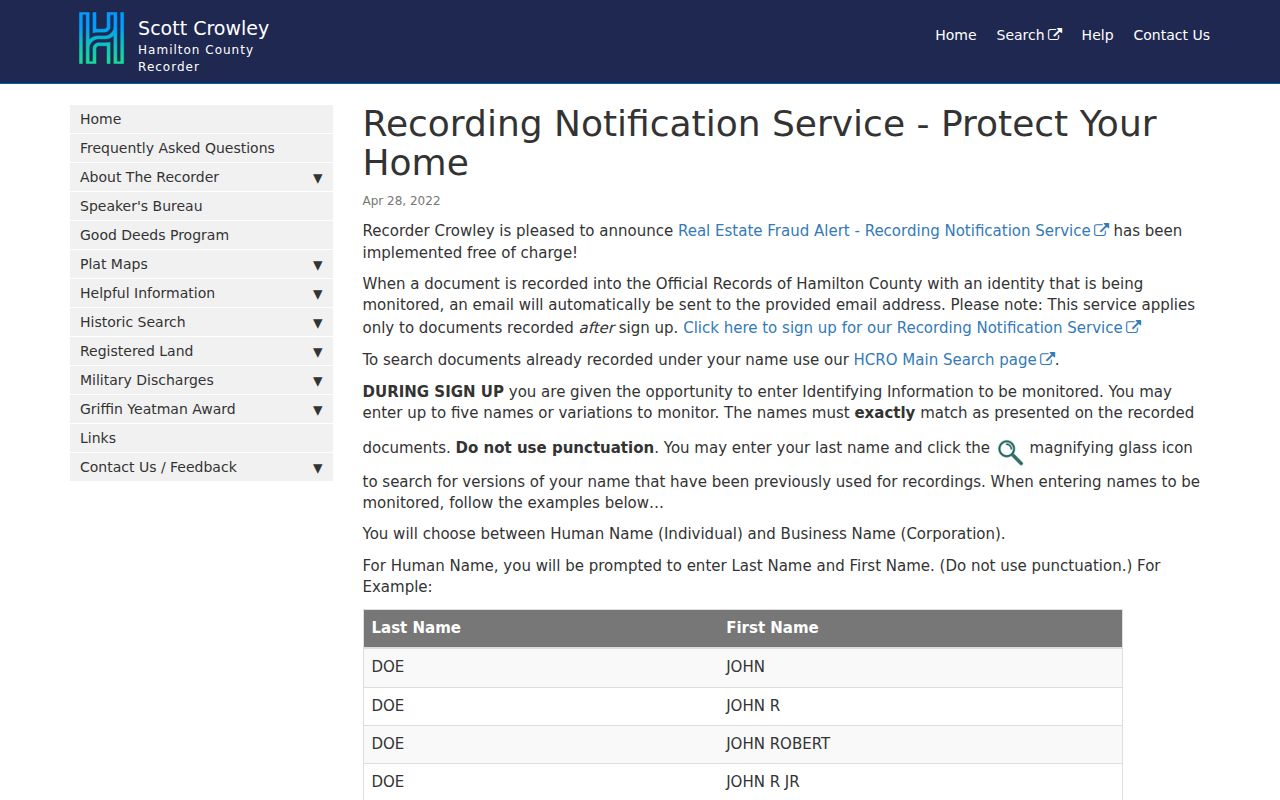The image size is (1280, 800).
Task: Click the Hamilton County Recorder H logo
Action: [101, 39]
